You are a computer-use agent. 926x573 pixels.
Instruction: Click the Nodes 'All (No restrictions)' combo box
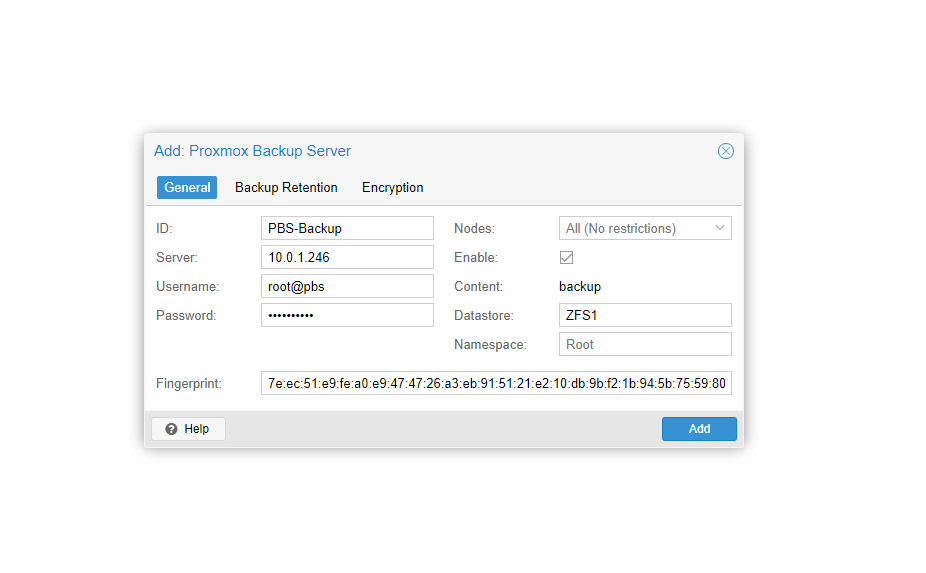pos(635,229)
